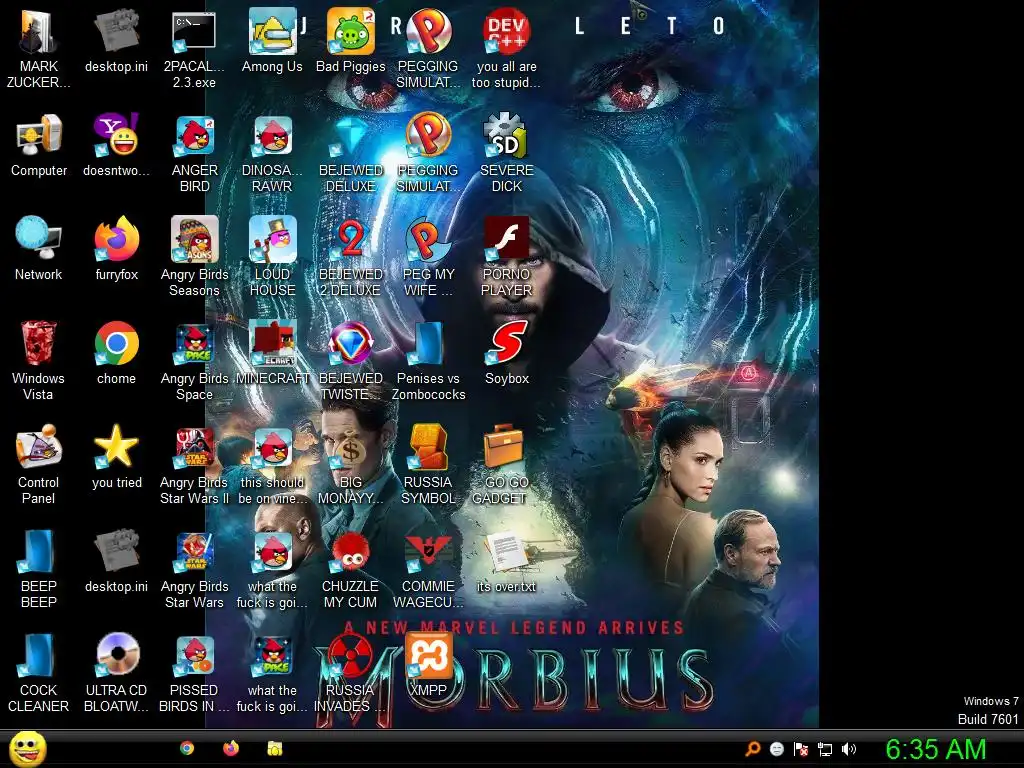Select the Windows Vista recycle bin icon
1024x768 pixels.
39,360
